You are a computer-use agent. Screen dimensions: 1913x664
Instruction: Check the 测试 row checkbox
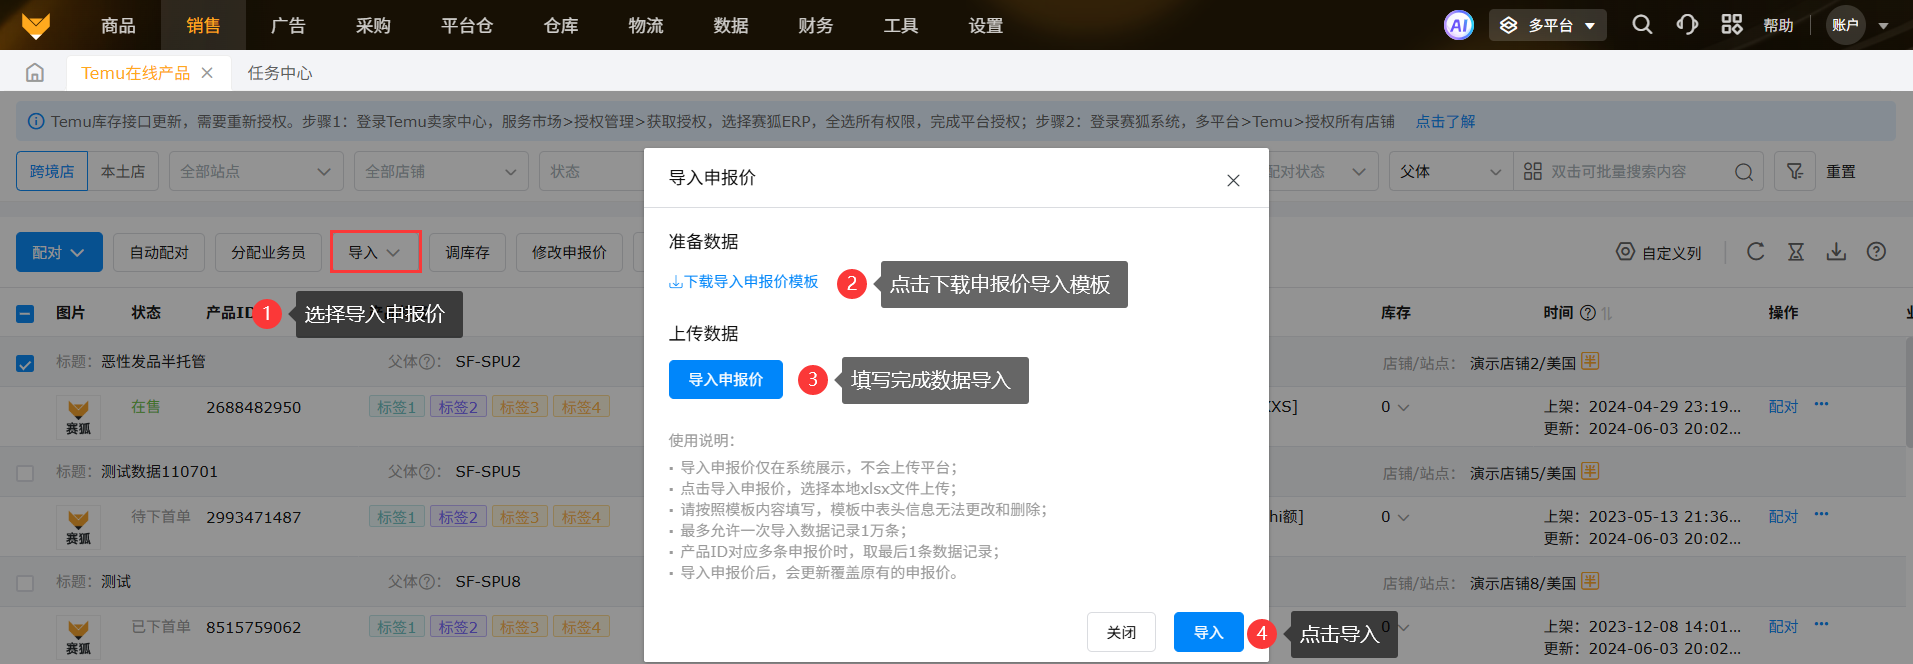[x=25, y=583]
